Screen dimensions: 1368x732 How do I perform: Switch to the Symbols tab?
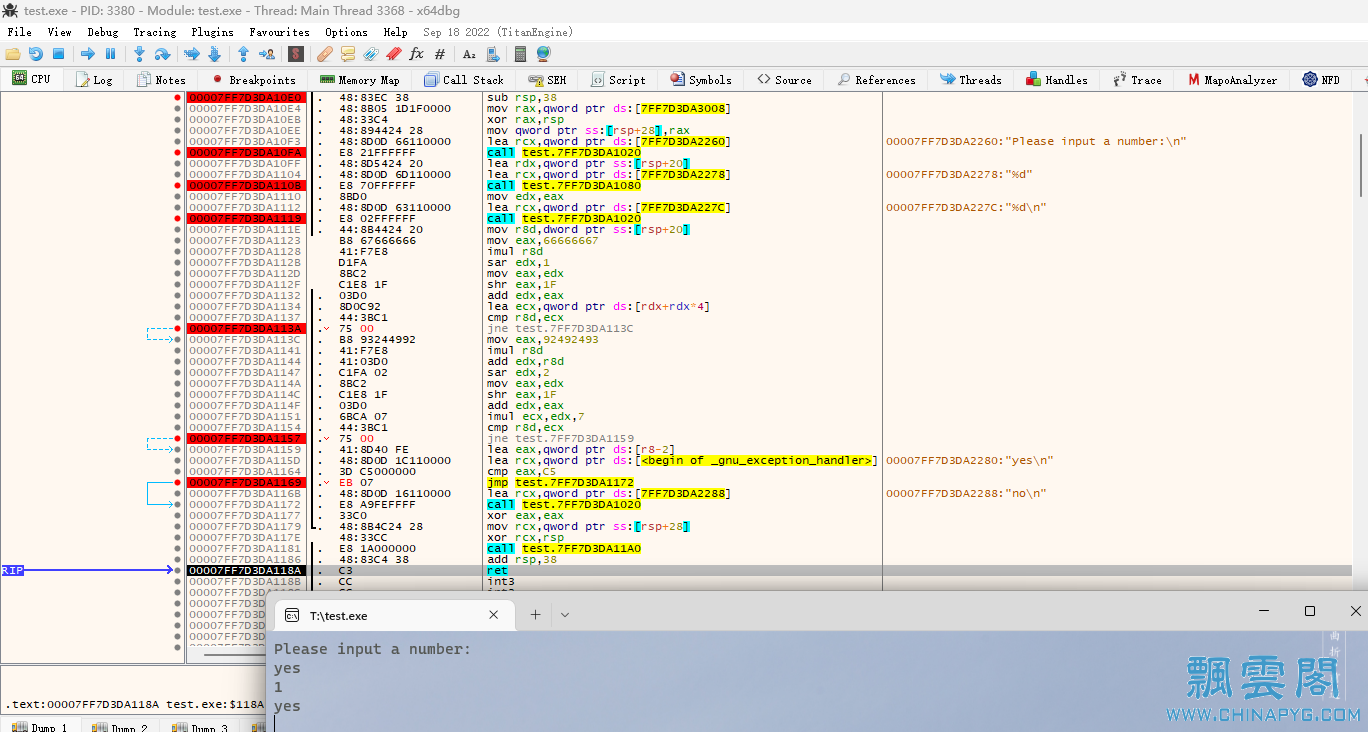point(701,80)
